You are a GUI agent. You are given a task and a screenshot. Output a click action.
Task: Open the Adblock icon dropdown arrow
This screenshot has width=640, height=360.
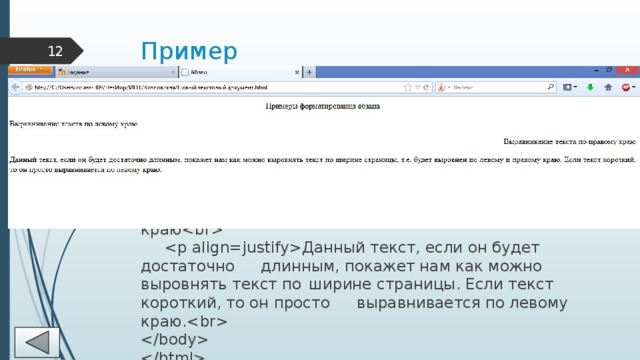(633, 87)
